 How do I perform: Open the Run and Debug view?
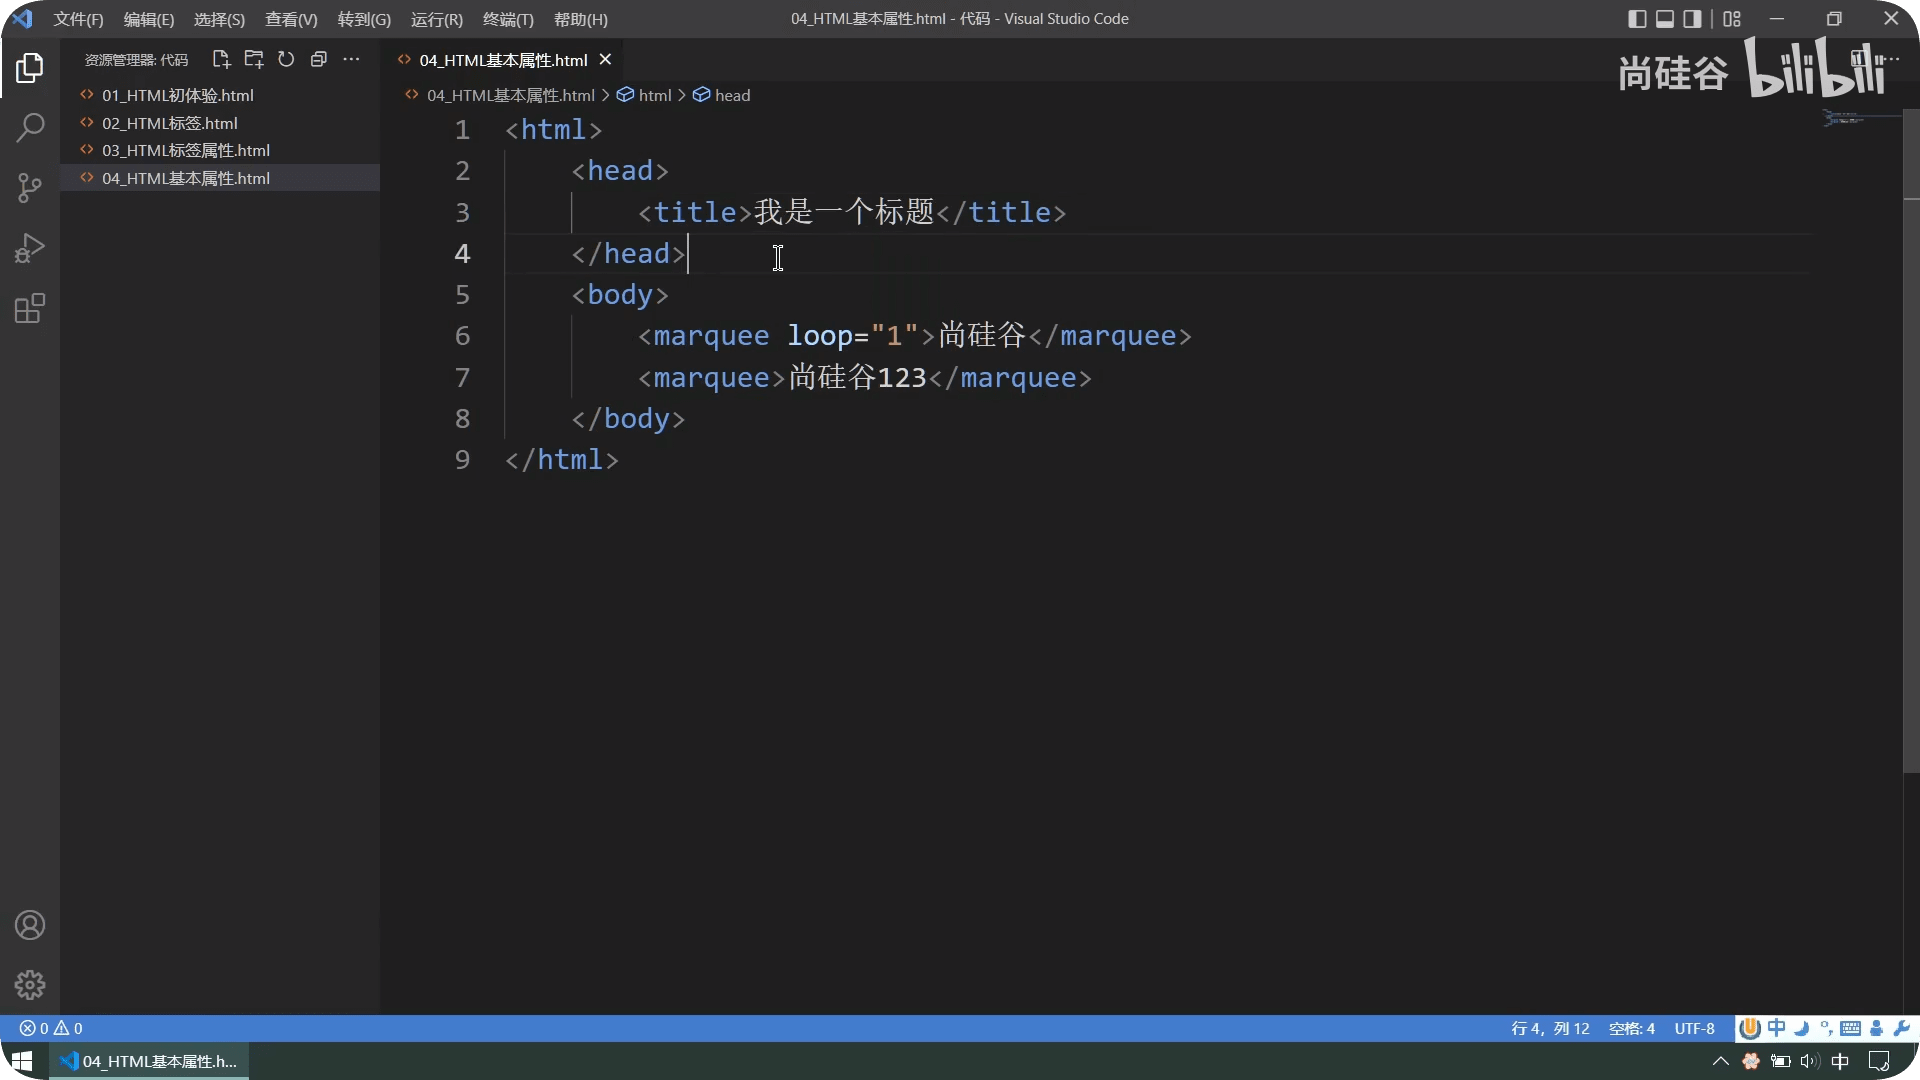click(x=30, y=248)
